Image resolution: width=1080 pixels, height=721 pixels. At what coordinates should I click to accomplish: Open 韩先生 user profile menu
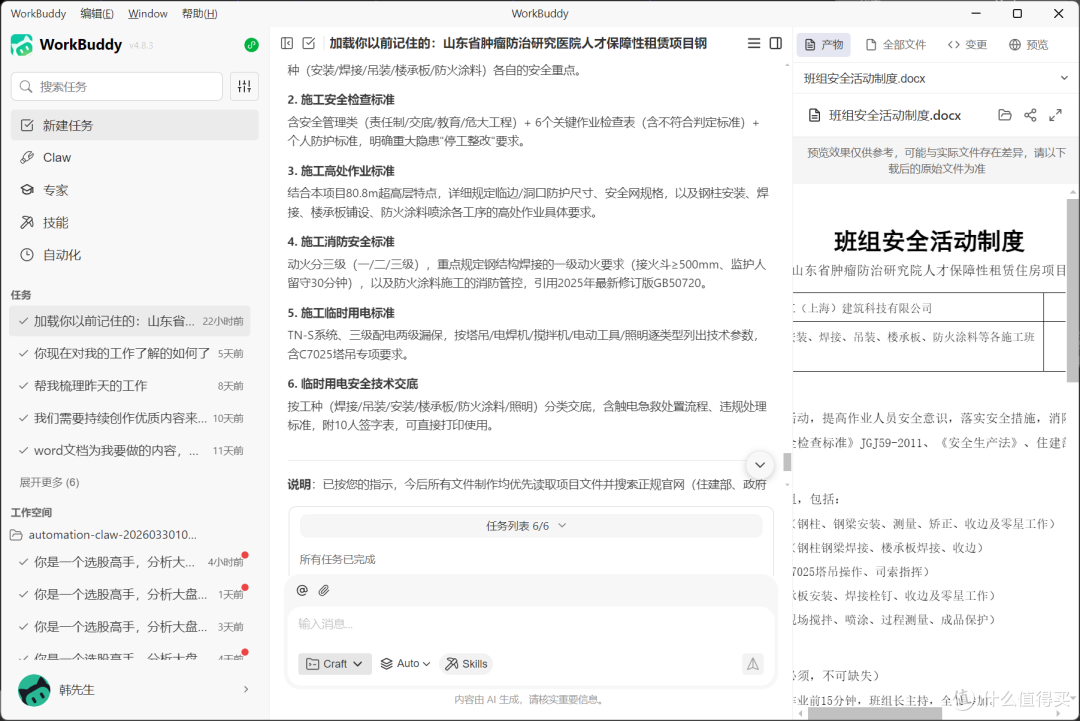click(x=134, y=689)
